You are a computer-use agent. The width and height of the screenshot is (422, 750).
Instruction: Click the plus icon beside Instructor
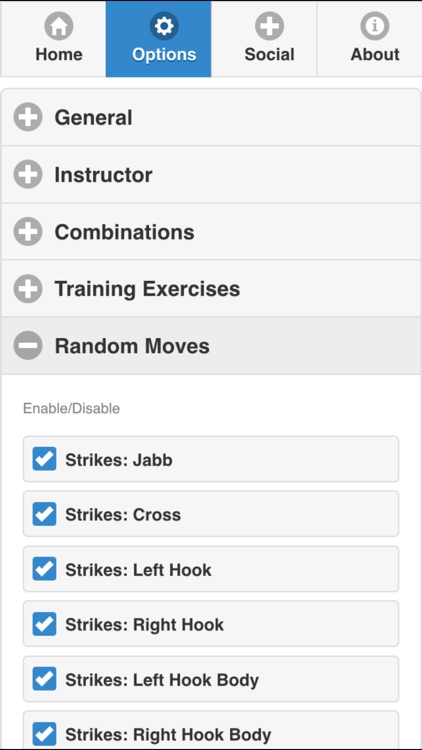point(28,174)
